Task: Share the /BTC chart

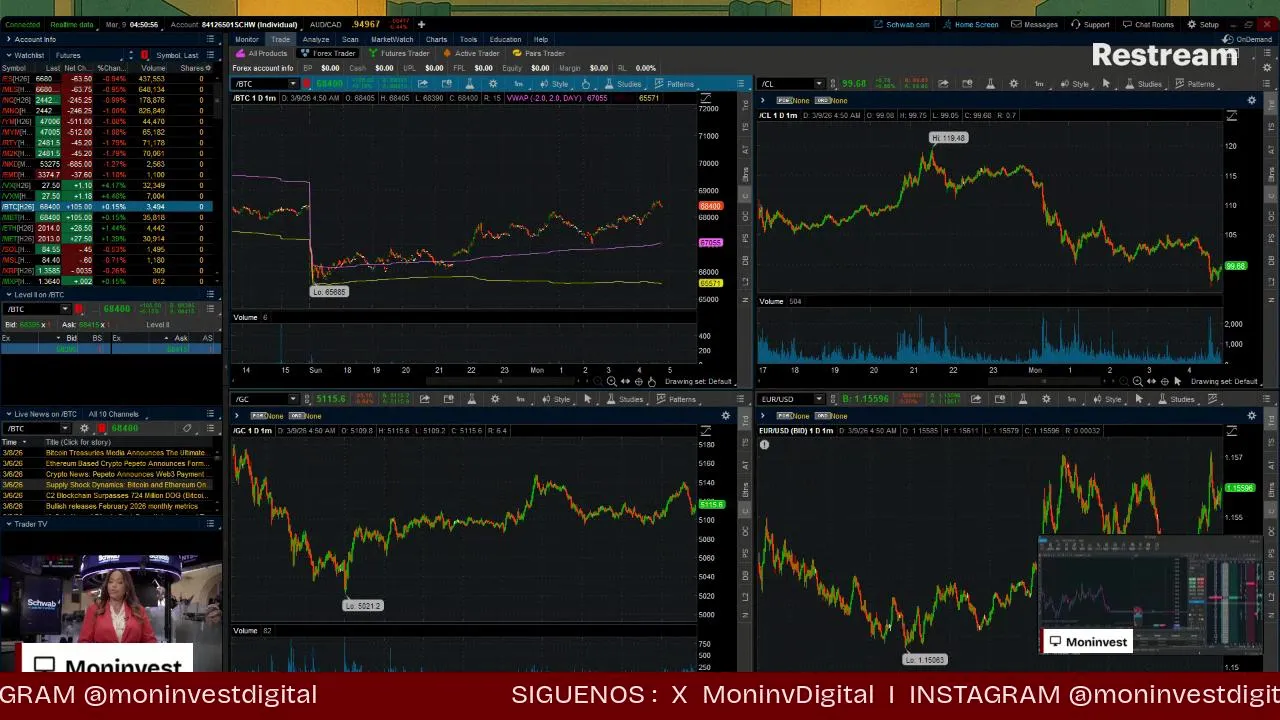Action: (422, 84)
